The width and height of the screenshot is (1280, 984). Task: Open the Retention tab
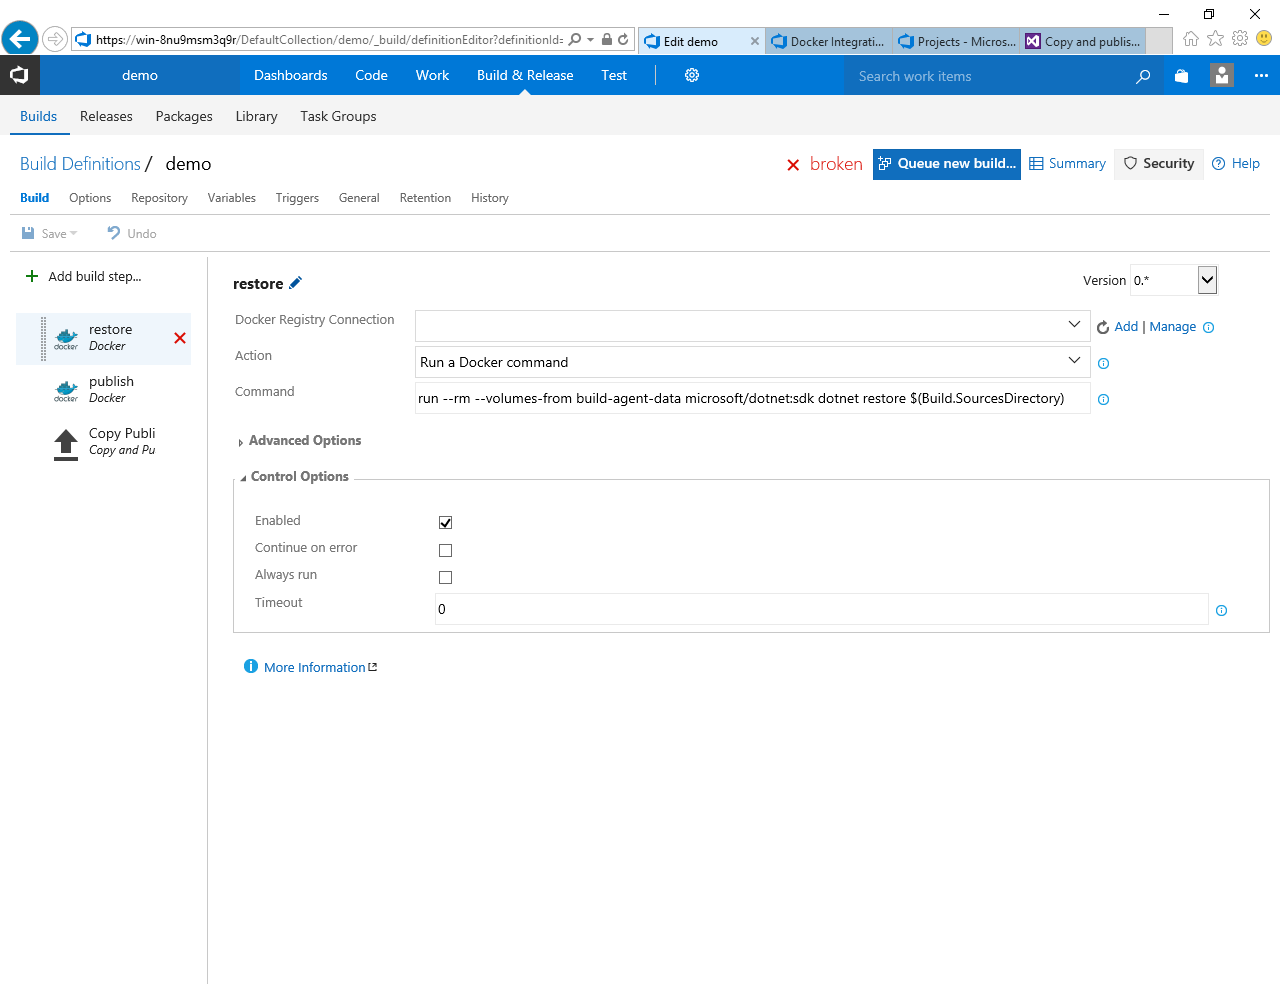tap(425, 198)
